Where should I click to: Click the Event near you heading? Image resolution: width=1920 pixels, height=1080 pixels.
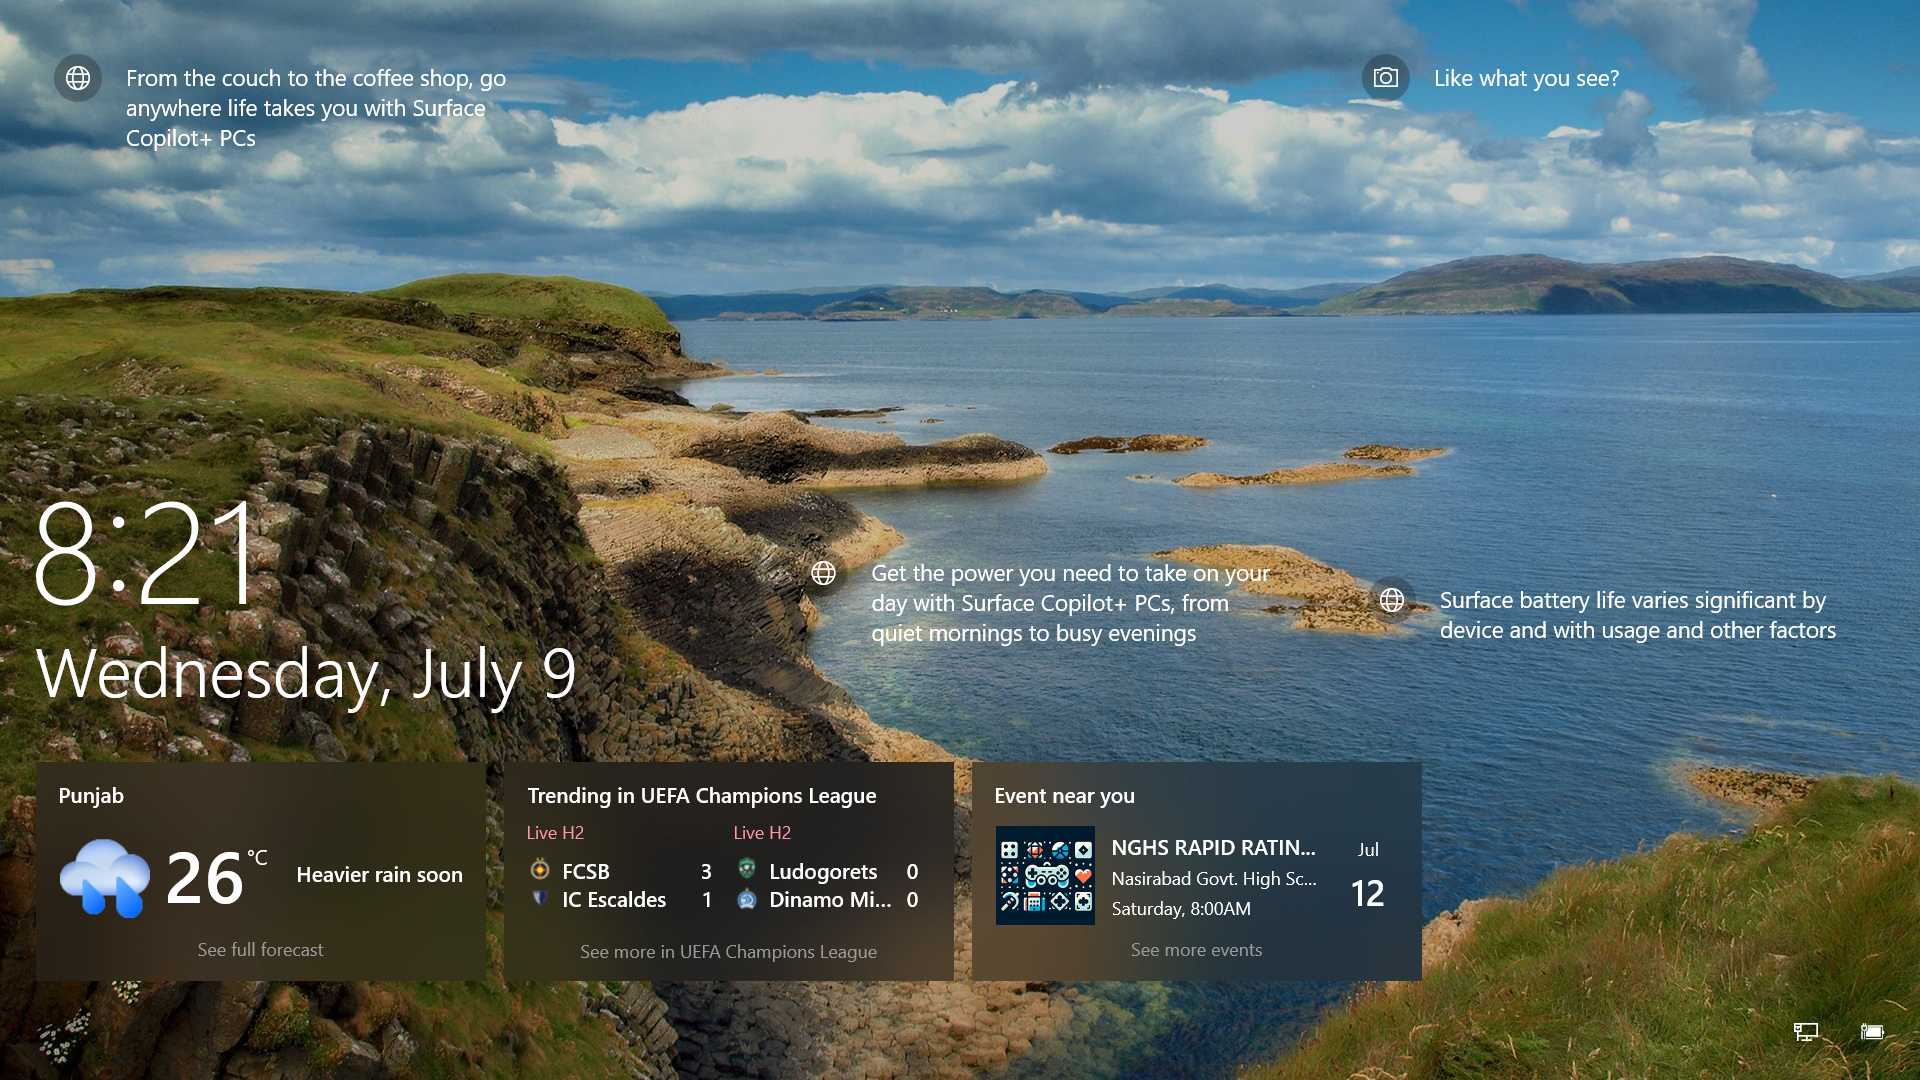pyautogui.click(x=1064, y=795)
